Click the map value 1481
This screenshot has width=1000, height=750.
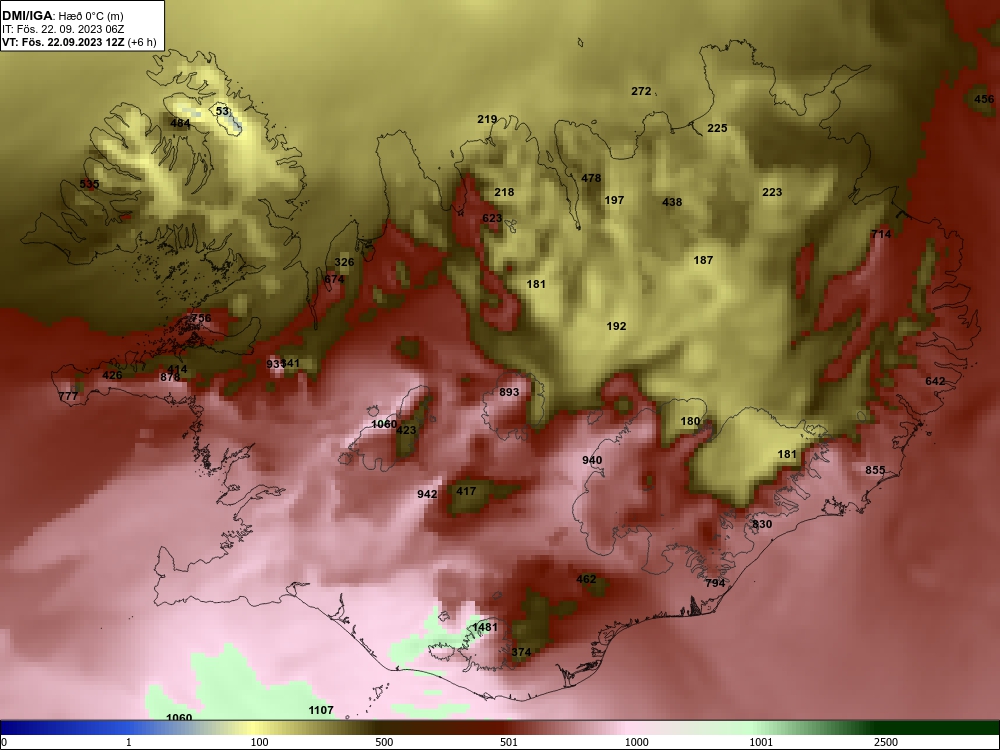[485, 627]
